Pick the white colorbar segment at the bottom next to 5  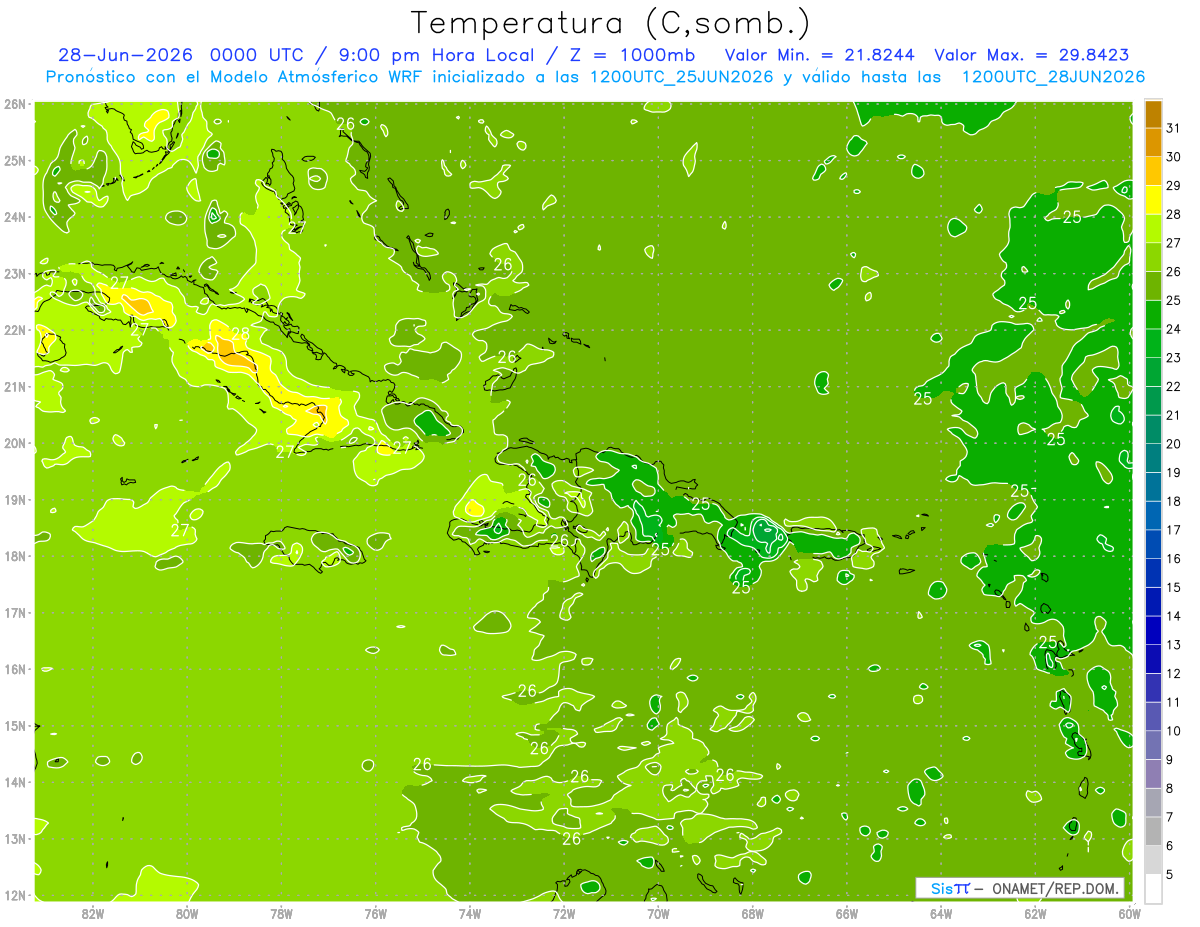1153,888
